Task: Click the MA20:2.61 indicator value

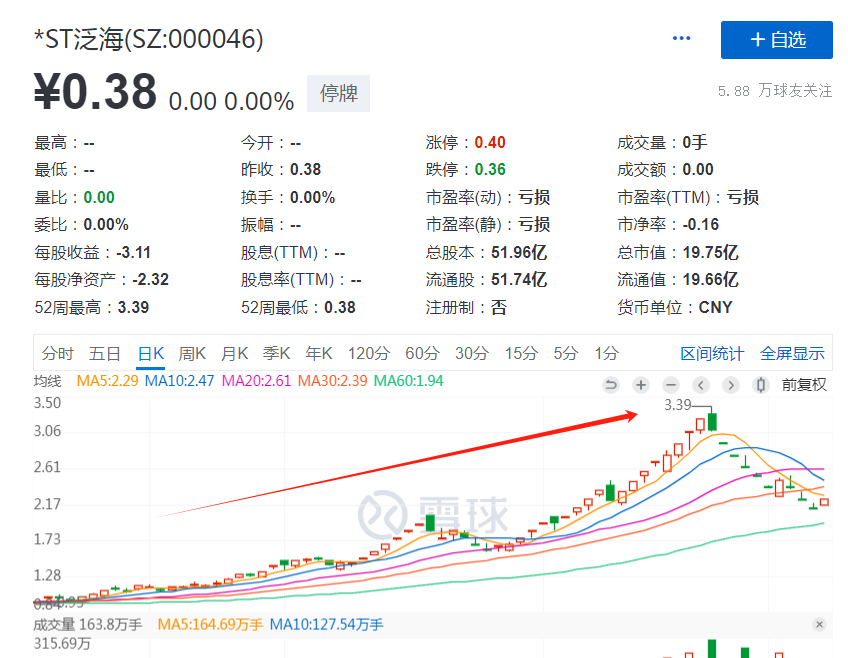Action: tap(256, 381)
